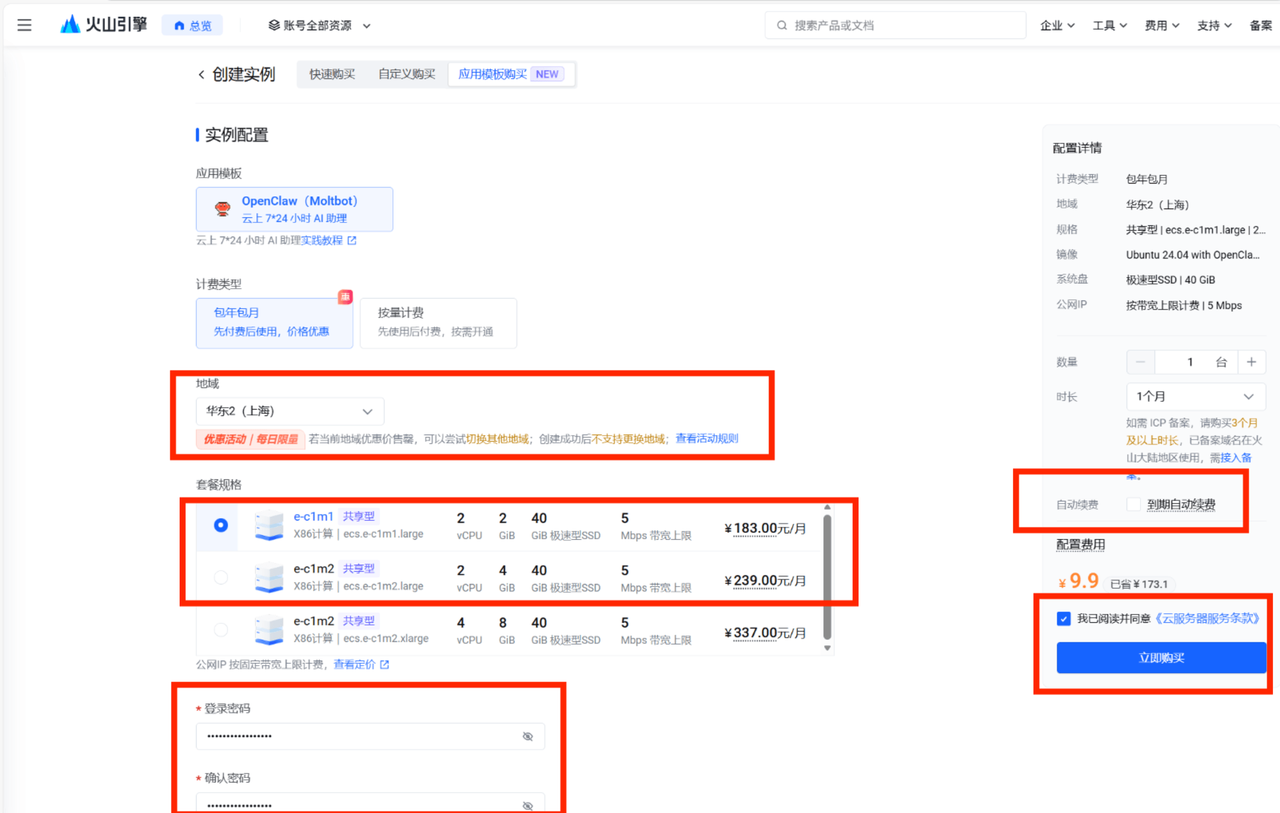Expand the 支持 menu

[1214, 25]
